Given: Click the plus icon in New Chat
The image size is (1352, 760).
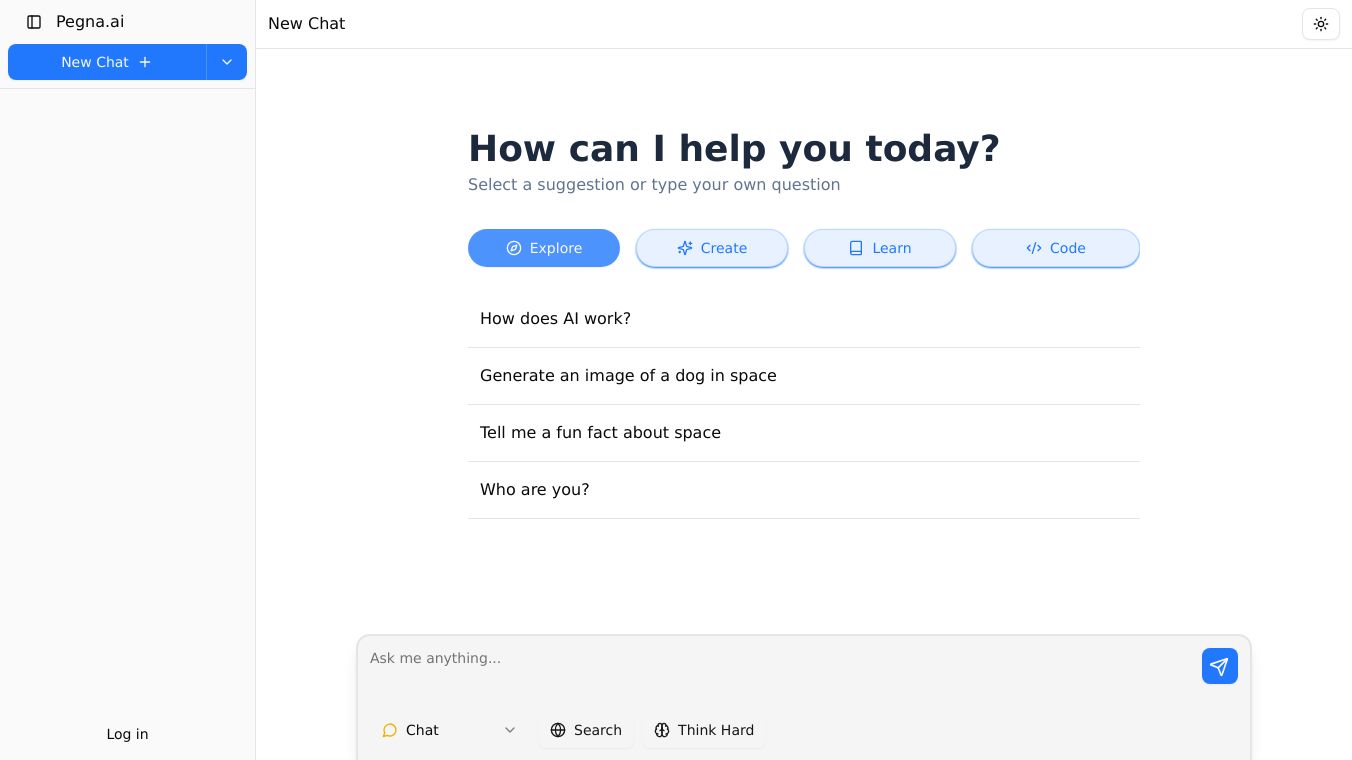Looking at the screenshot, I should coord(145,62).
